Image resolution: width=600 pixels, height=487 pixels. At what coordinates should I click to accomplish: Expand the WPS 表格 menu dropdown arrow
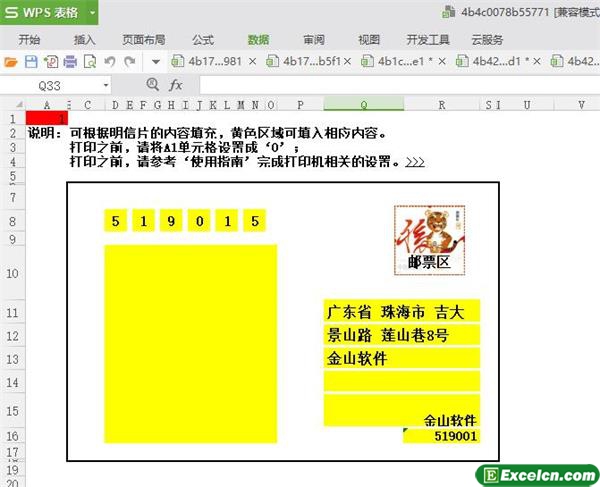[x=92, y=12]
